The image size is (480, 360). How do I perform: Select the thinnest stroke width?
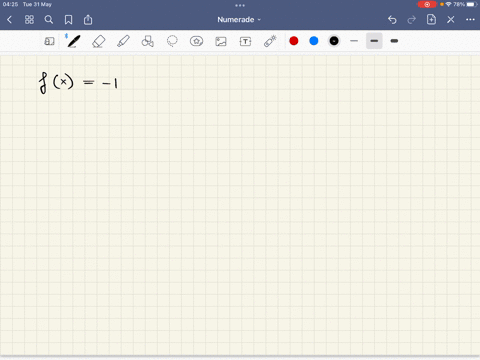click(x=354, y=41)
